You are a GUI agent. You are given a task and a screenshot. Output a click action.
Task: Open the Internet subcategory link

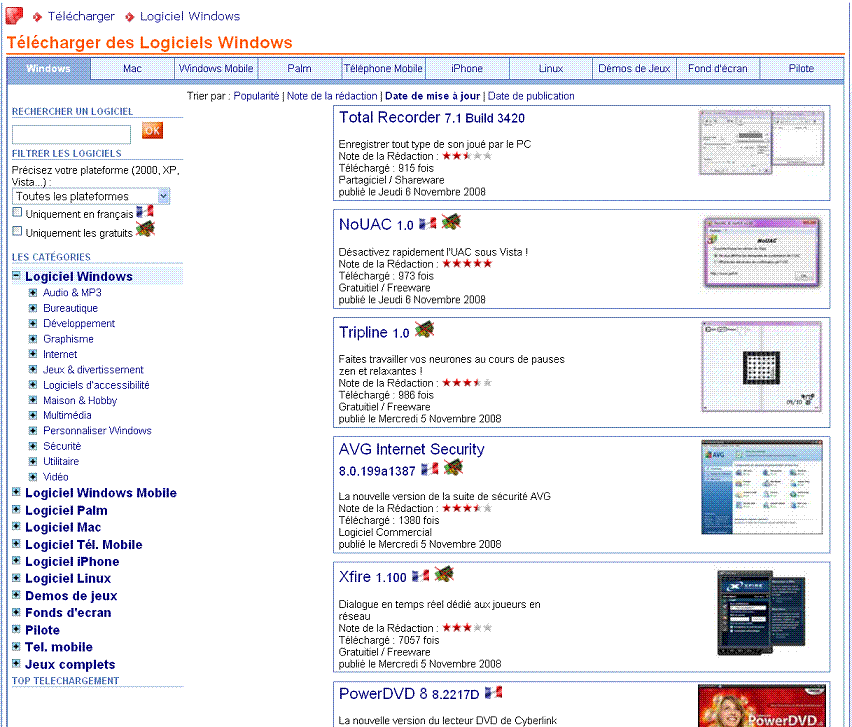[x=60, y=354]
